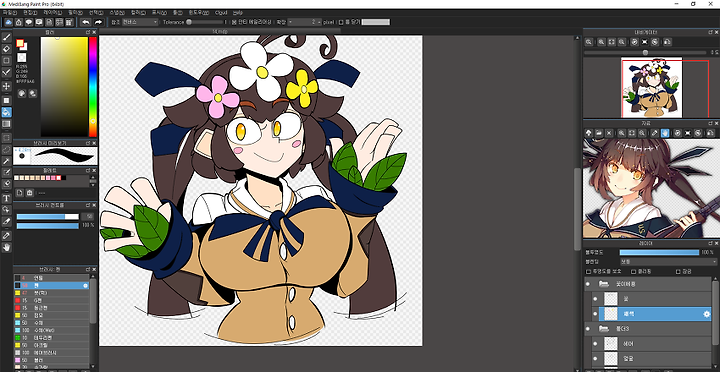Click the Redo arrow in top toolbar

point(98,22)
